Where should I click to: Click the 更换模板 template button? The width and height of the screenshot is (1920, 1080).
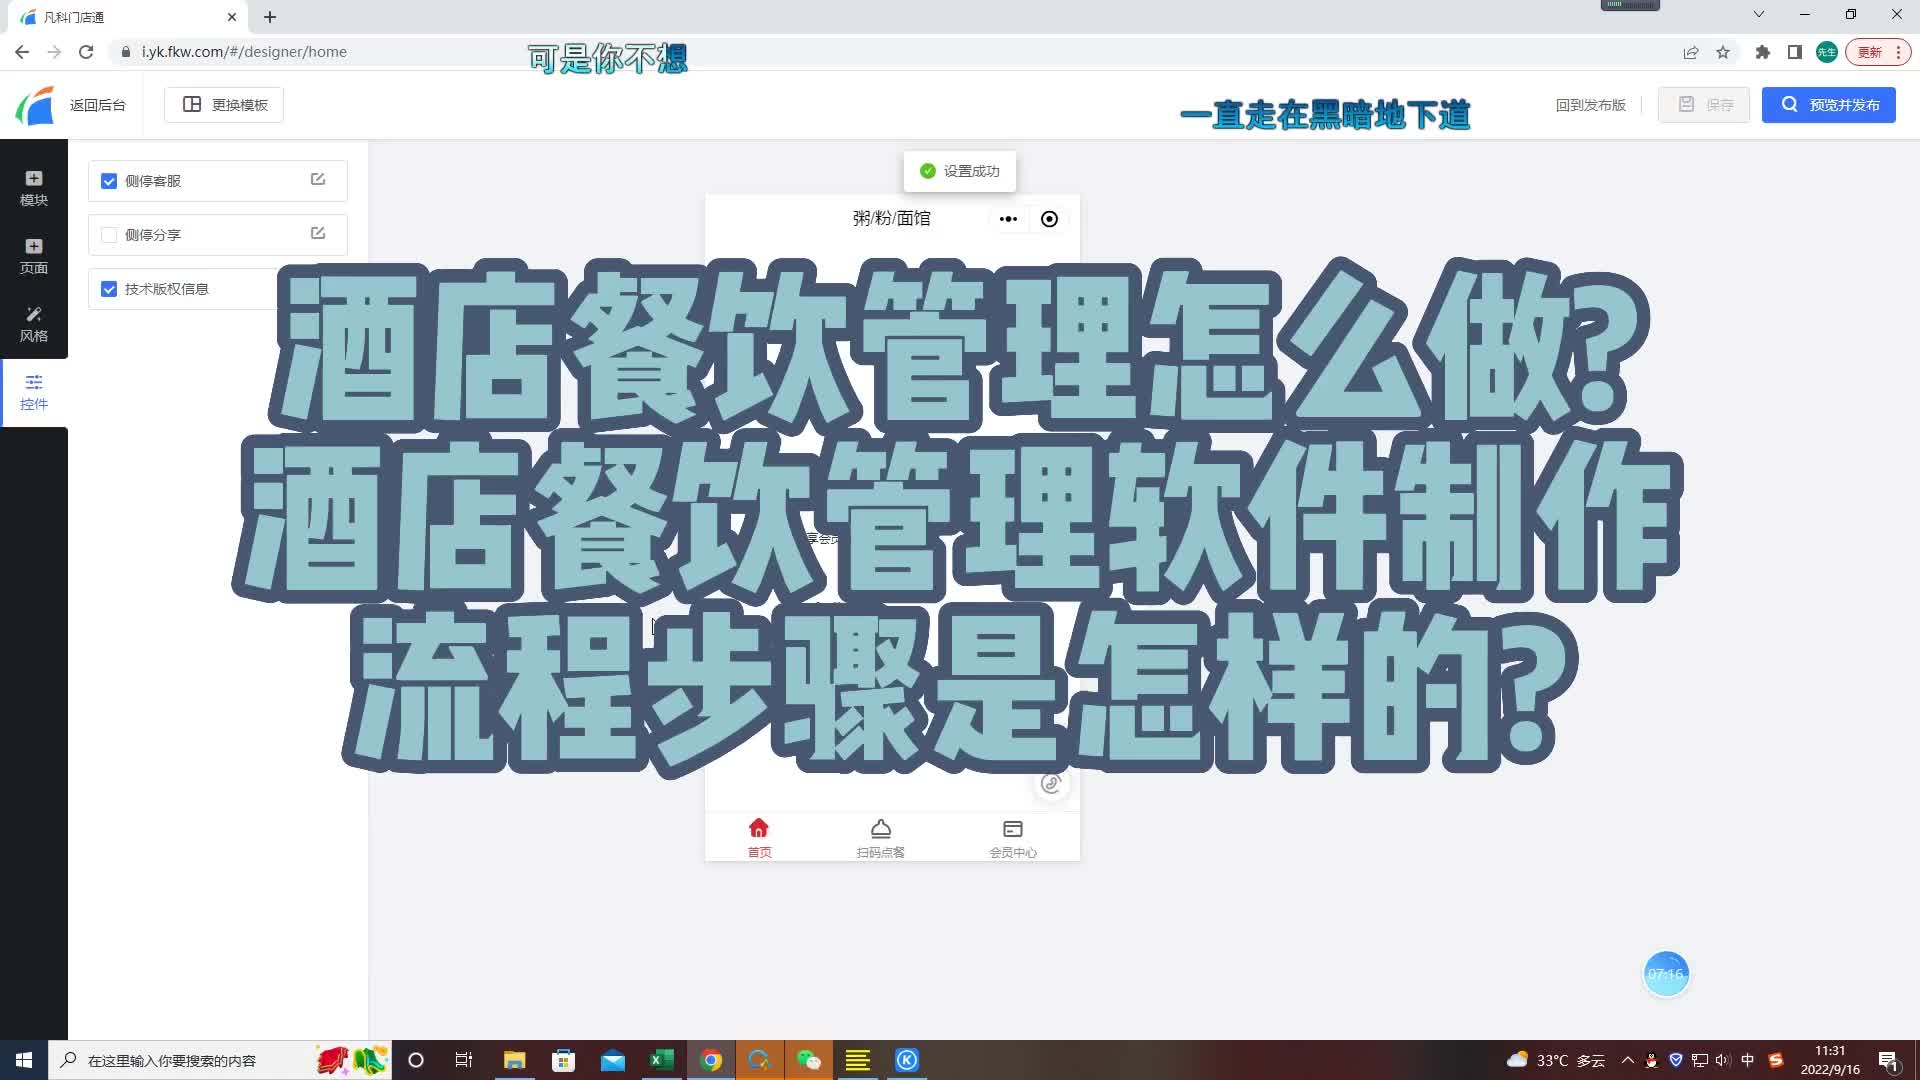coord(224,105)
